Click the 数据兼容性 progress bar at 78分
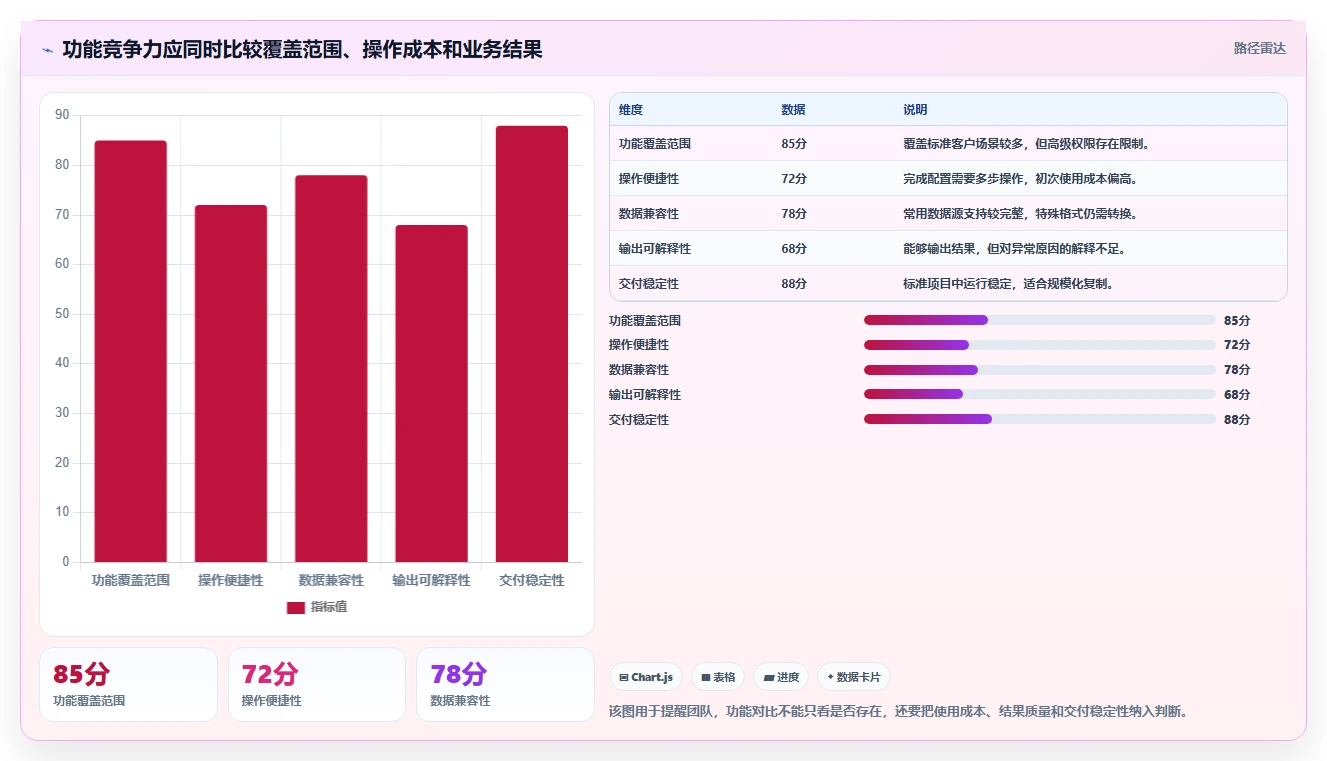 tap(1040, 370)
